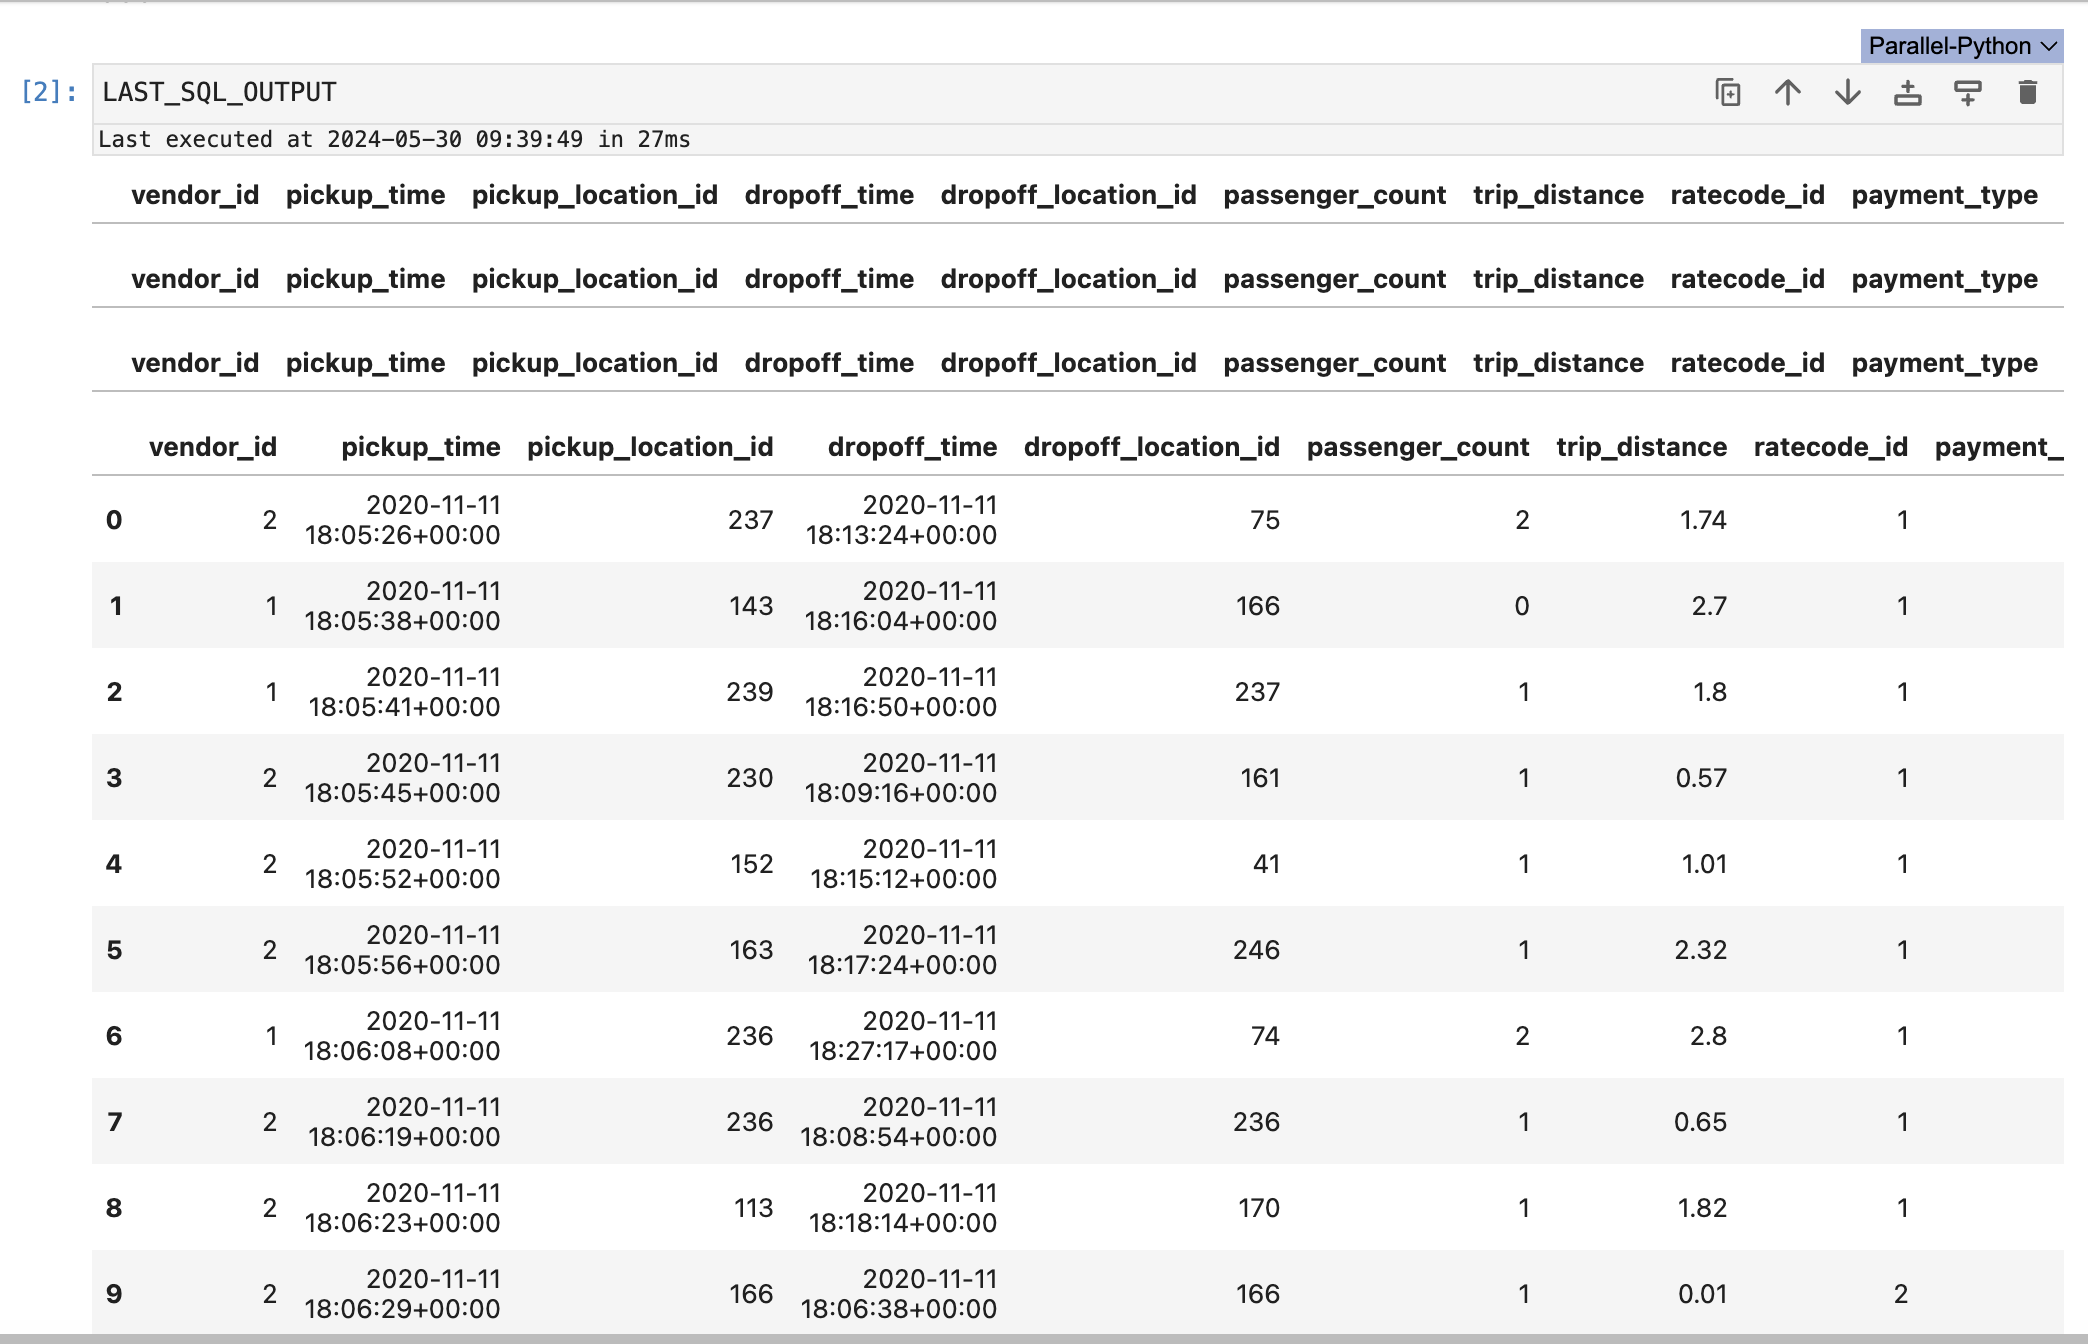Click trip distance value 1.01
The image size is (2088, 1344).
pyautogui.click(x=1704, y=864)
